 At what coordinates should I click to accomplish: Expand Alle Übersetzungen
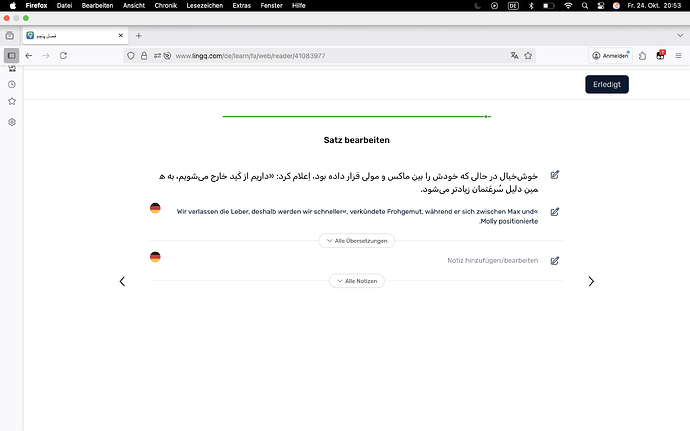click(x=357, y=241)
